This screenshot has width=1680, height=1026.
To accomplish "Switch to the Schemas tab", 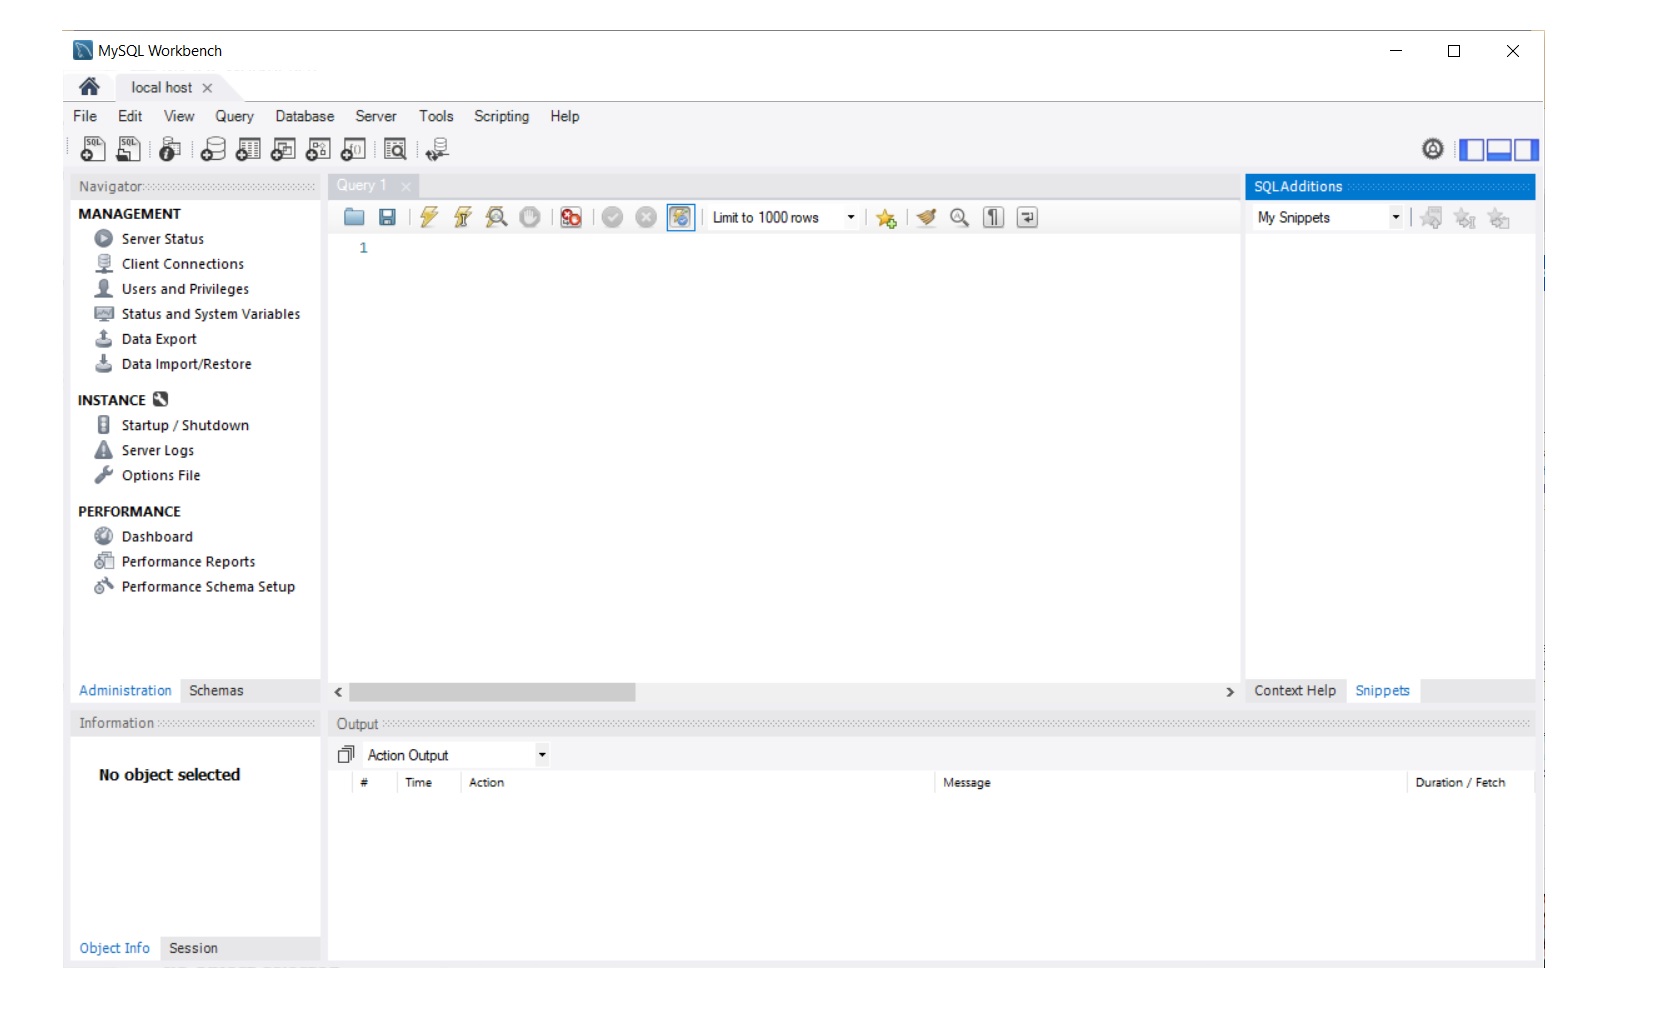I will [216, 690].
